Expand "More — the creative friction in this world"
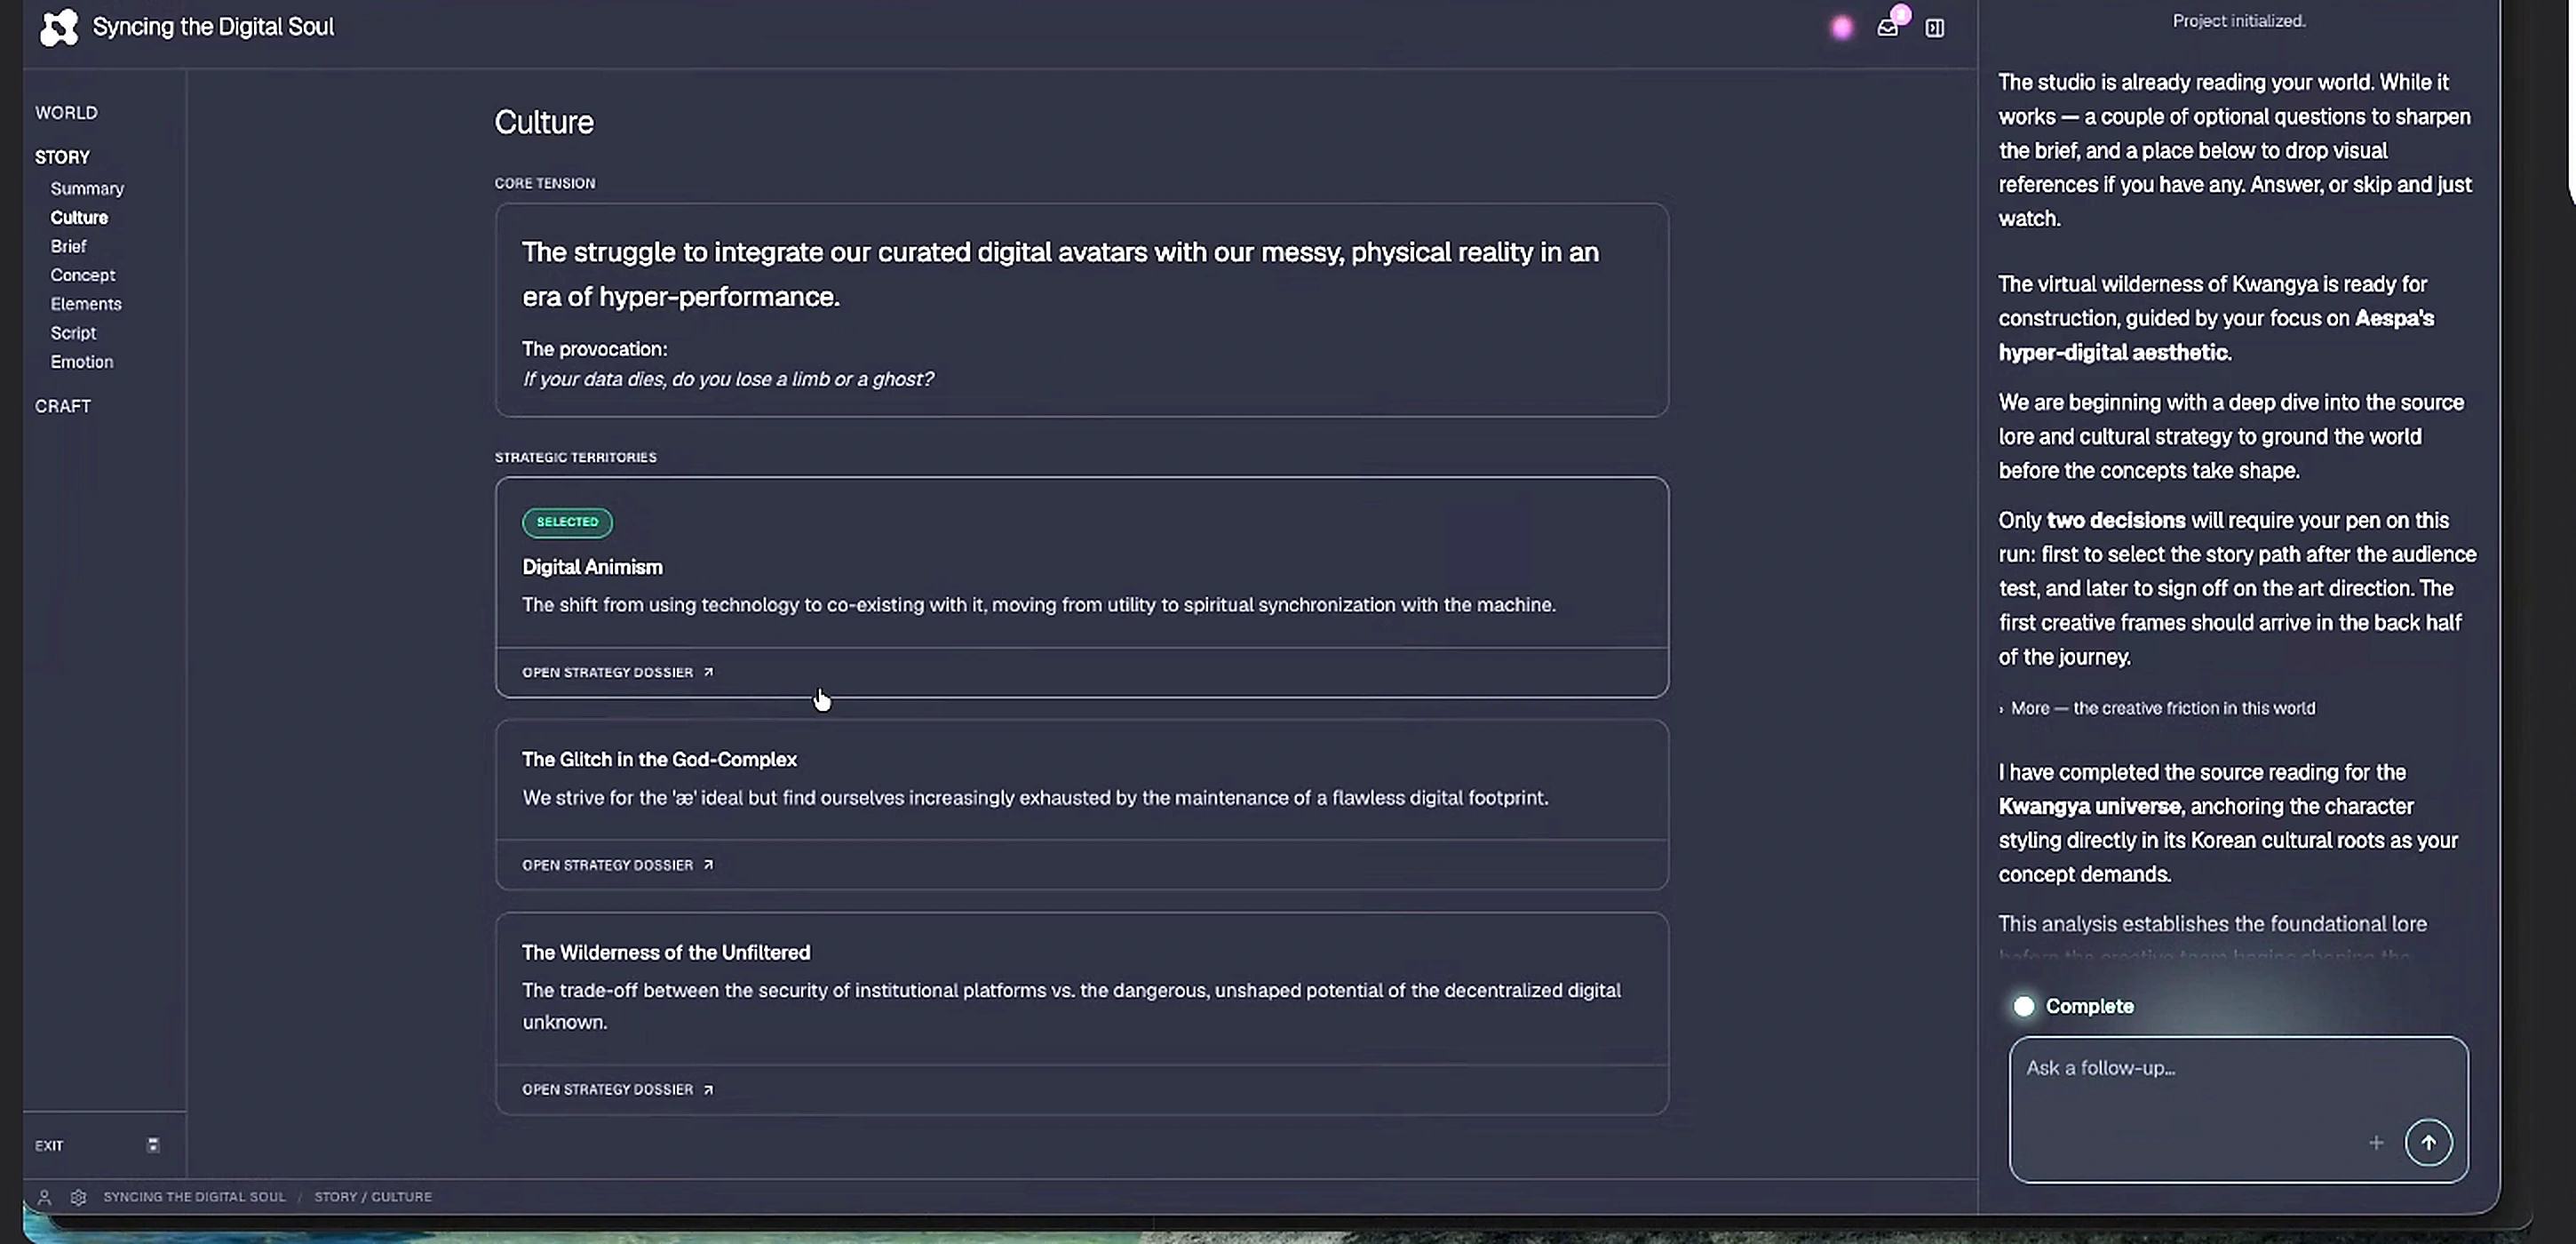Viewport: 2576px width, 1244px height. [2157, 708]
